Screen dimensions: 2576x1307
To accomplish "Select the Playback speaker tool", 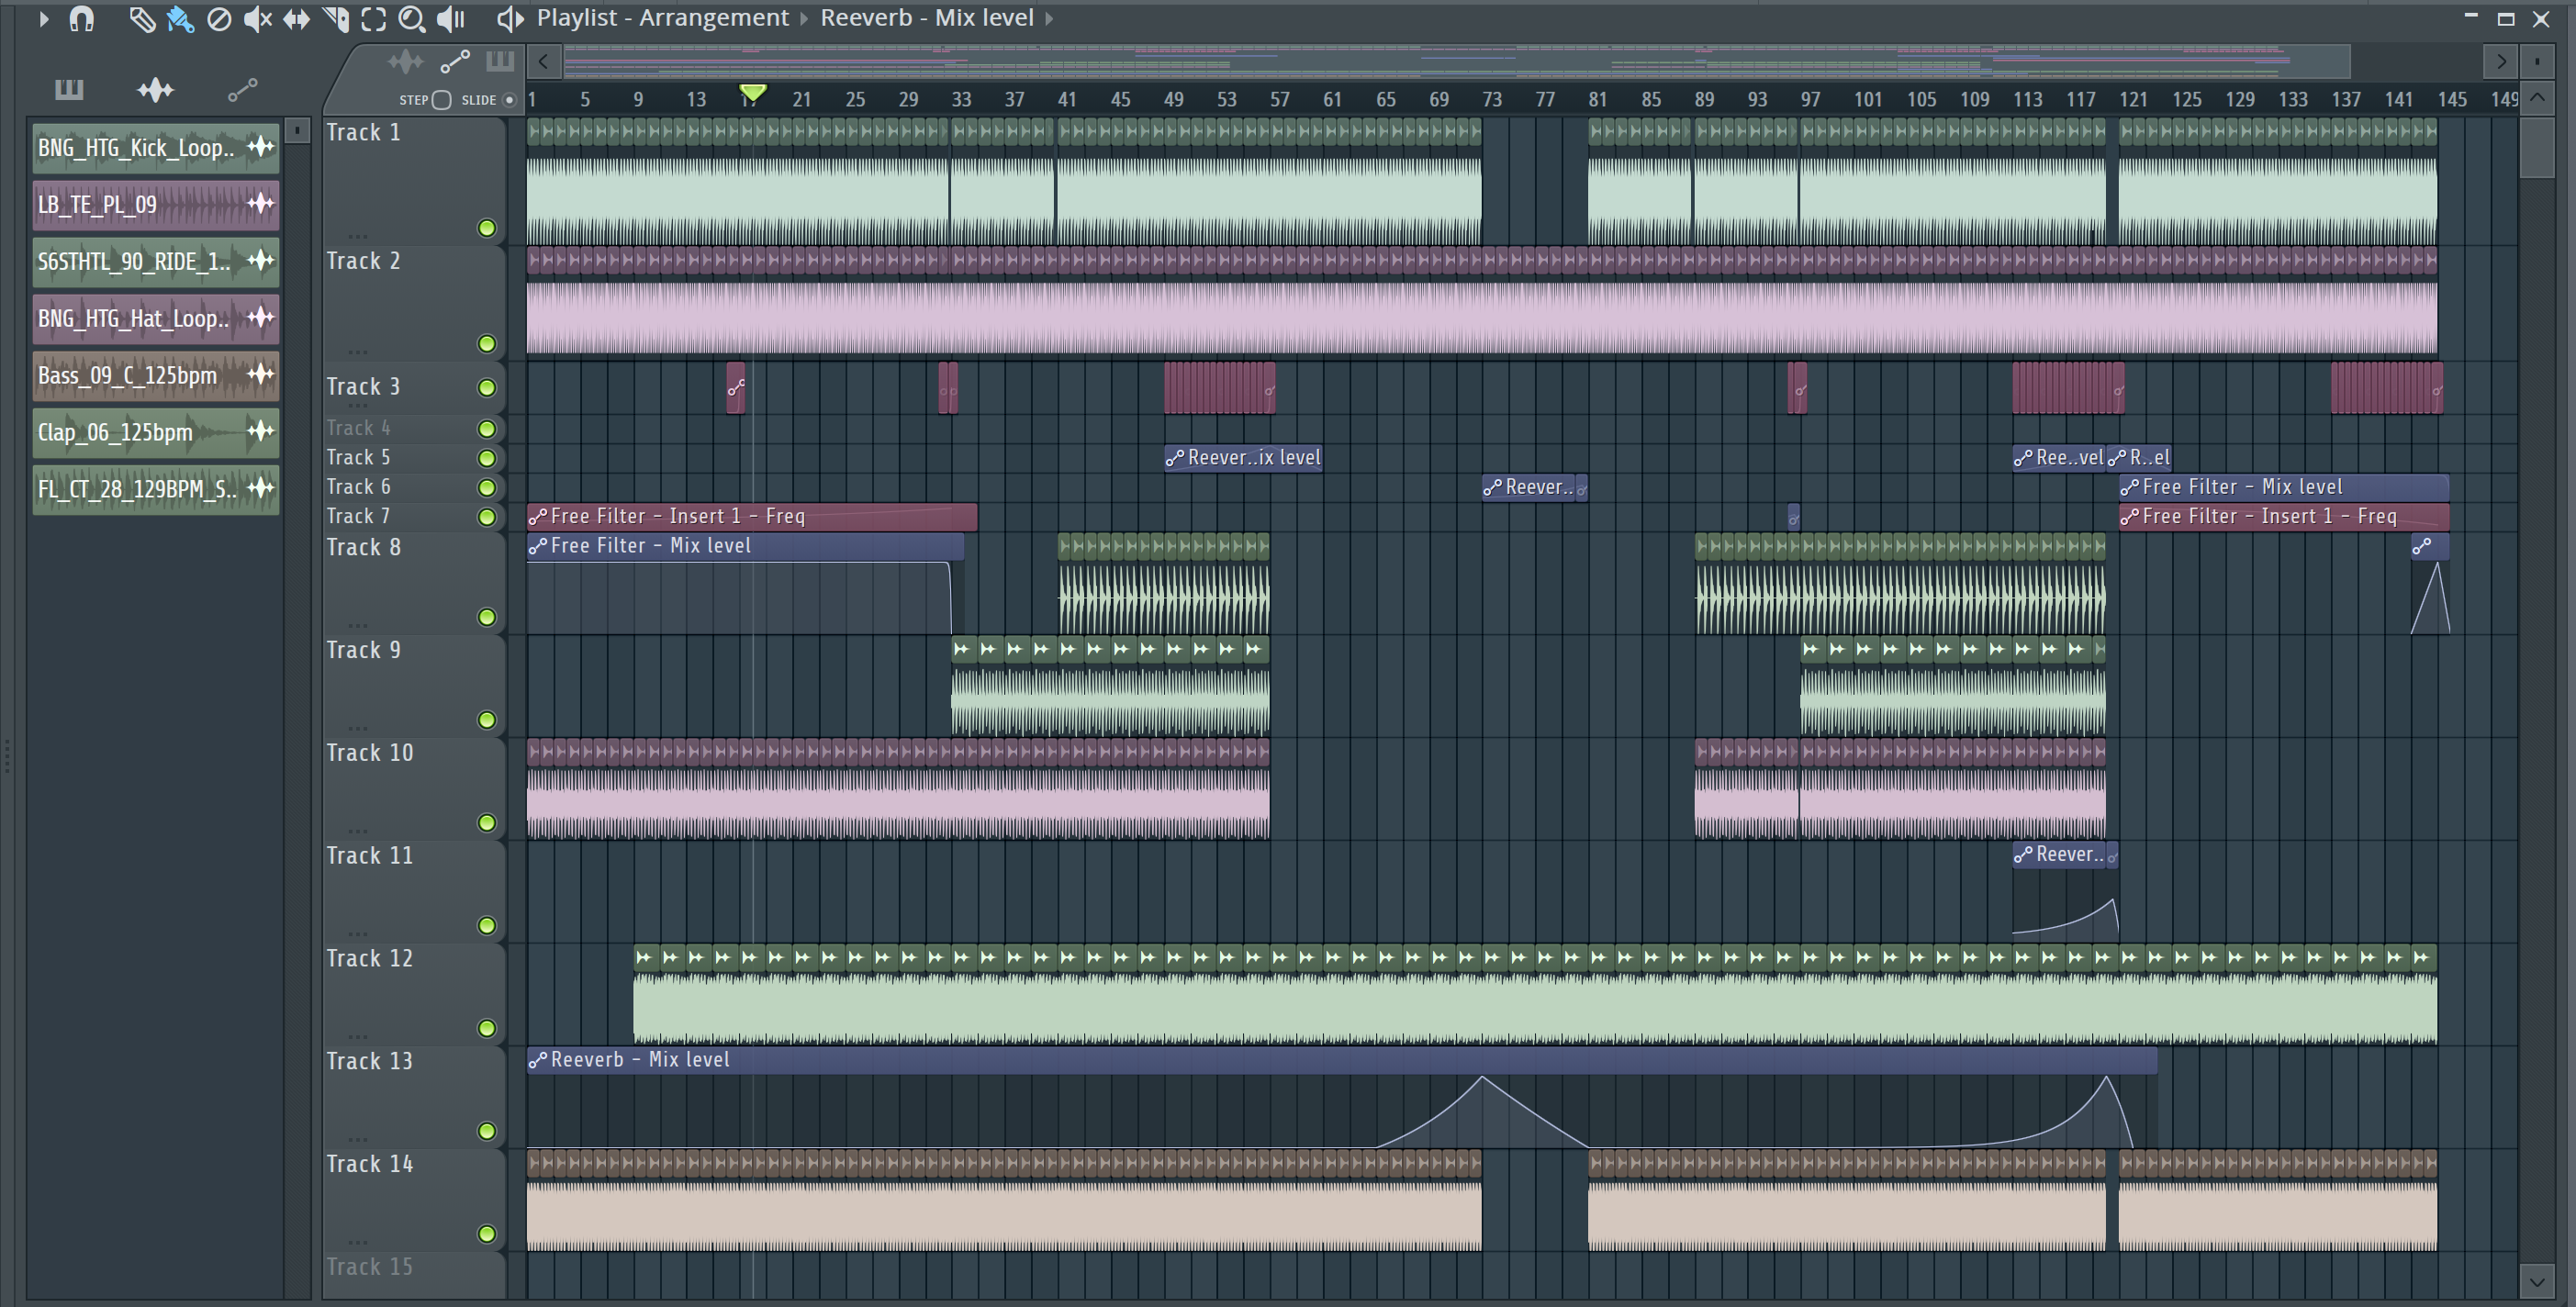I will 451,19.
